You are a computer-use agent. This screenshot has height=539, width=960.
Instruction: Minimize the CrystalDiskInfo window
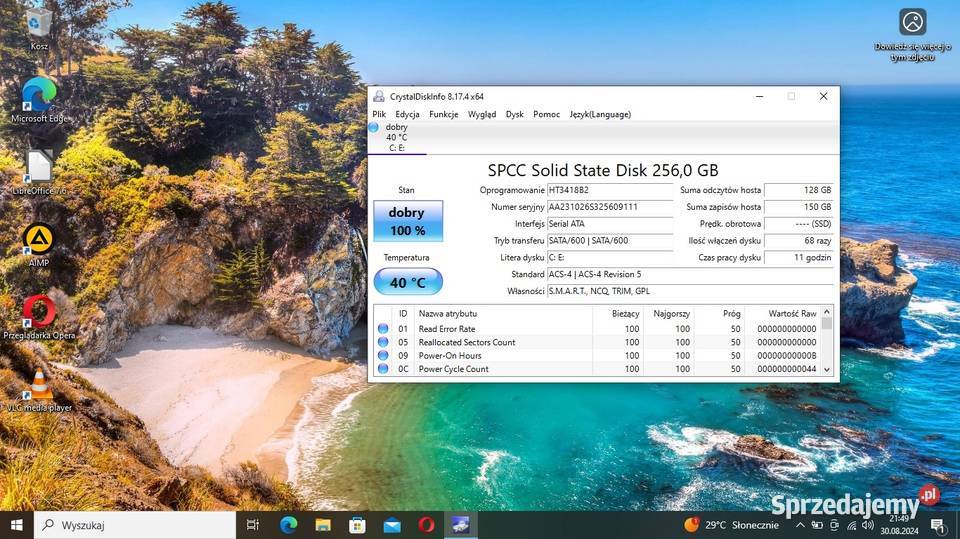(x=759, y=96)
